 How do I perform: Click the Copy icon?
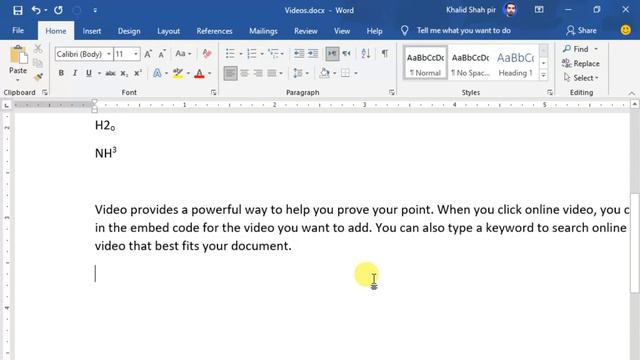click(38, 63)
